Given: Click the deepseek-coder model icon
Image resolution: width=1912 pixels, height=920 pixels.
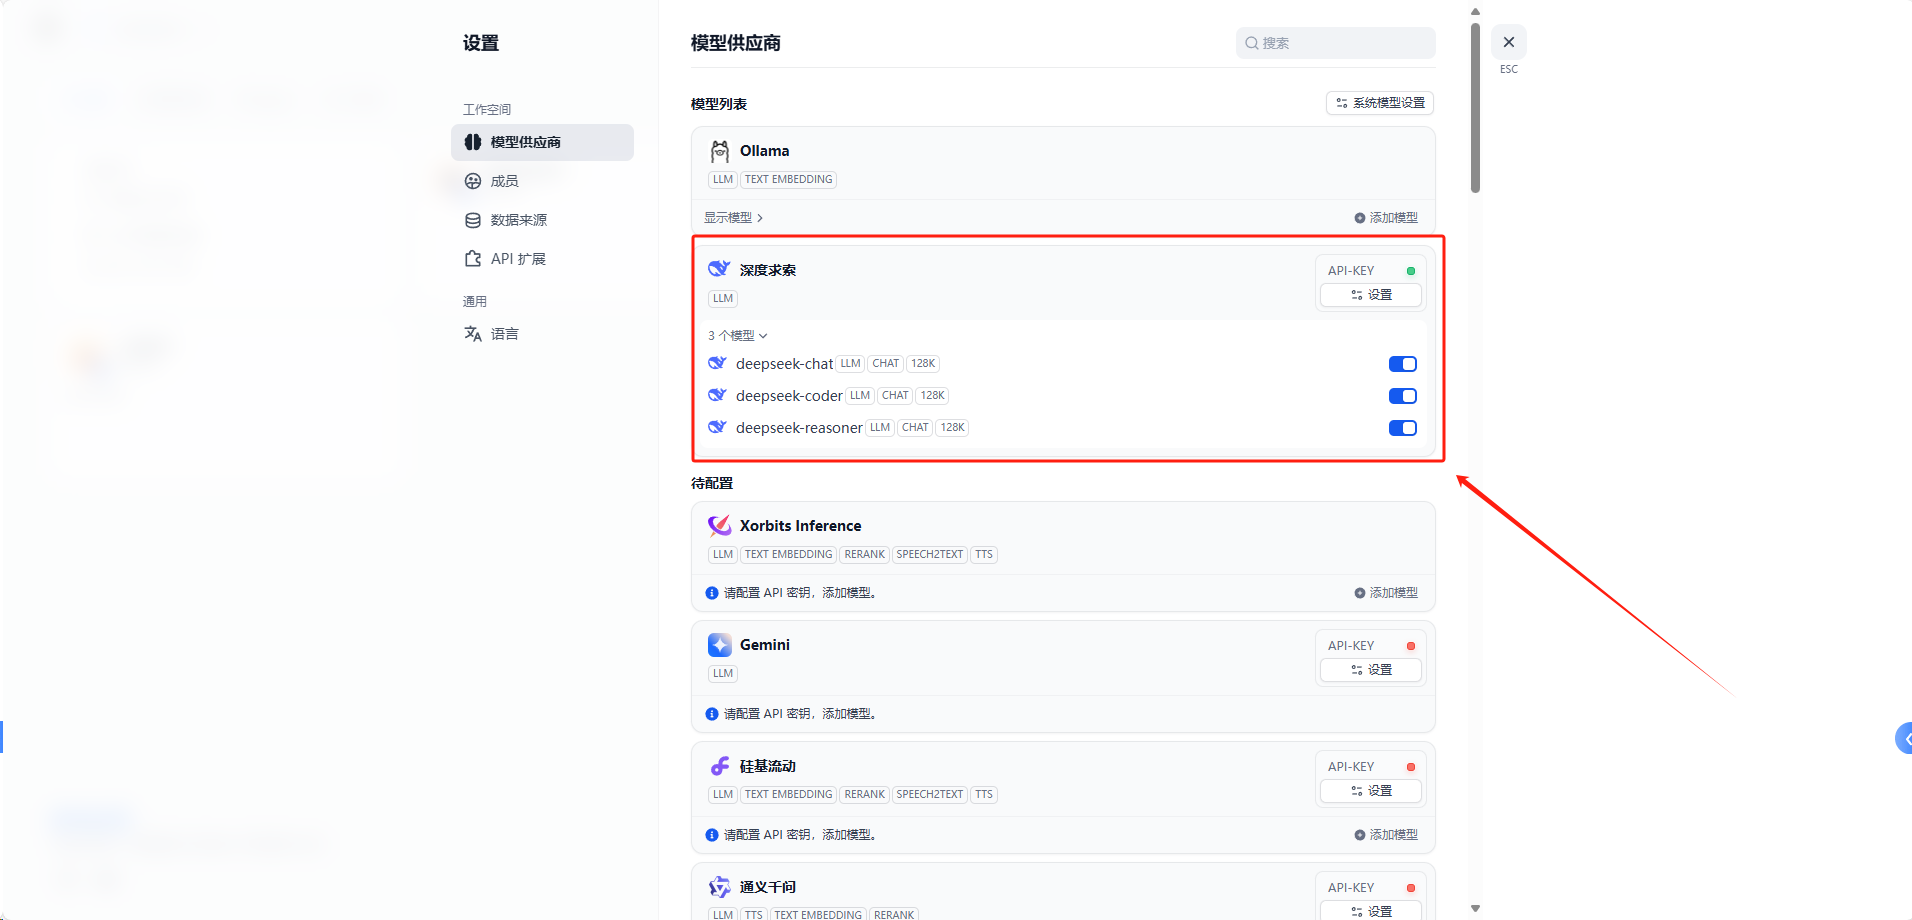Looking at the screenshot, I should pyautogui.click(x=717, y=395).
